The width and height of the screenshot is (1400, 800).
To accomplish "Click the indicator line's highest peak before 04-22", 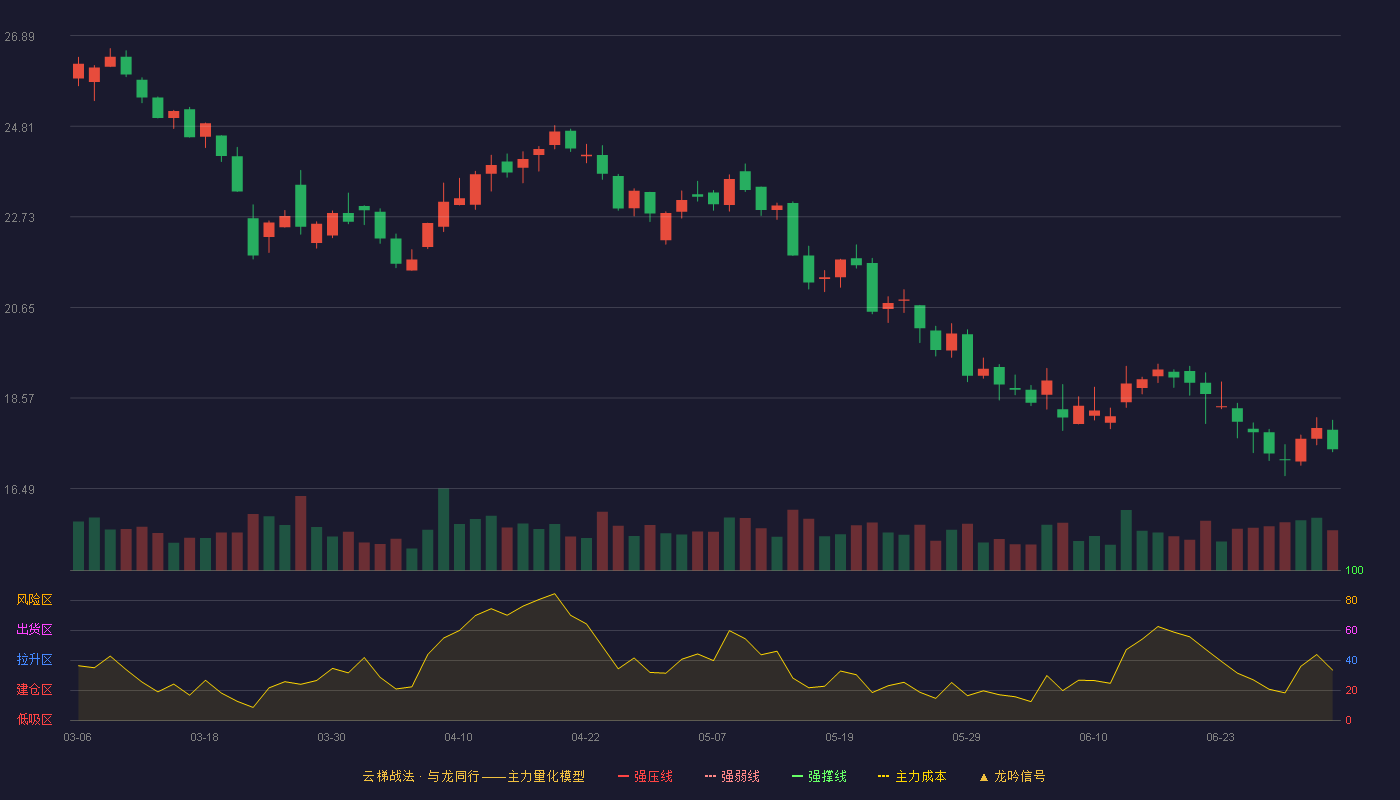I will (x=554, y=594).
